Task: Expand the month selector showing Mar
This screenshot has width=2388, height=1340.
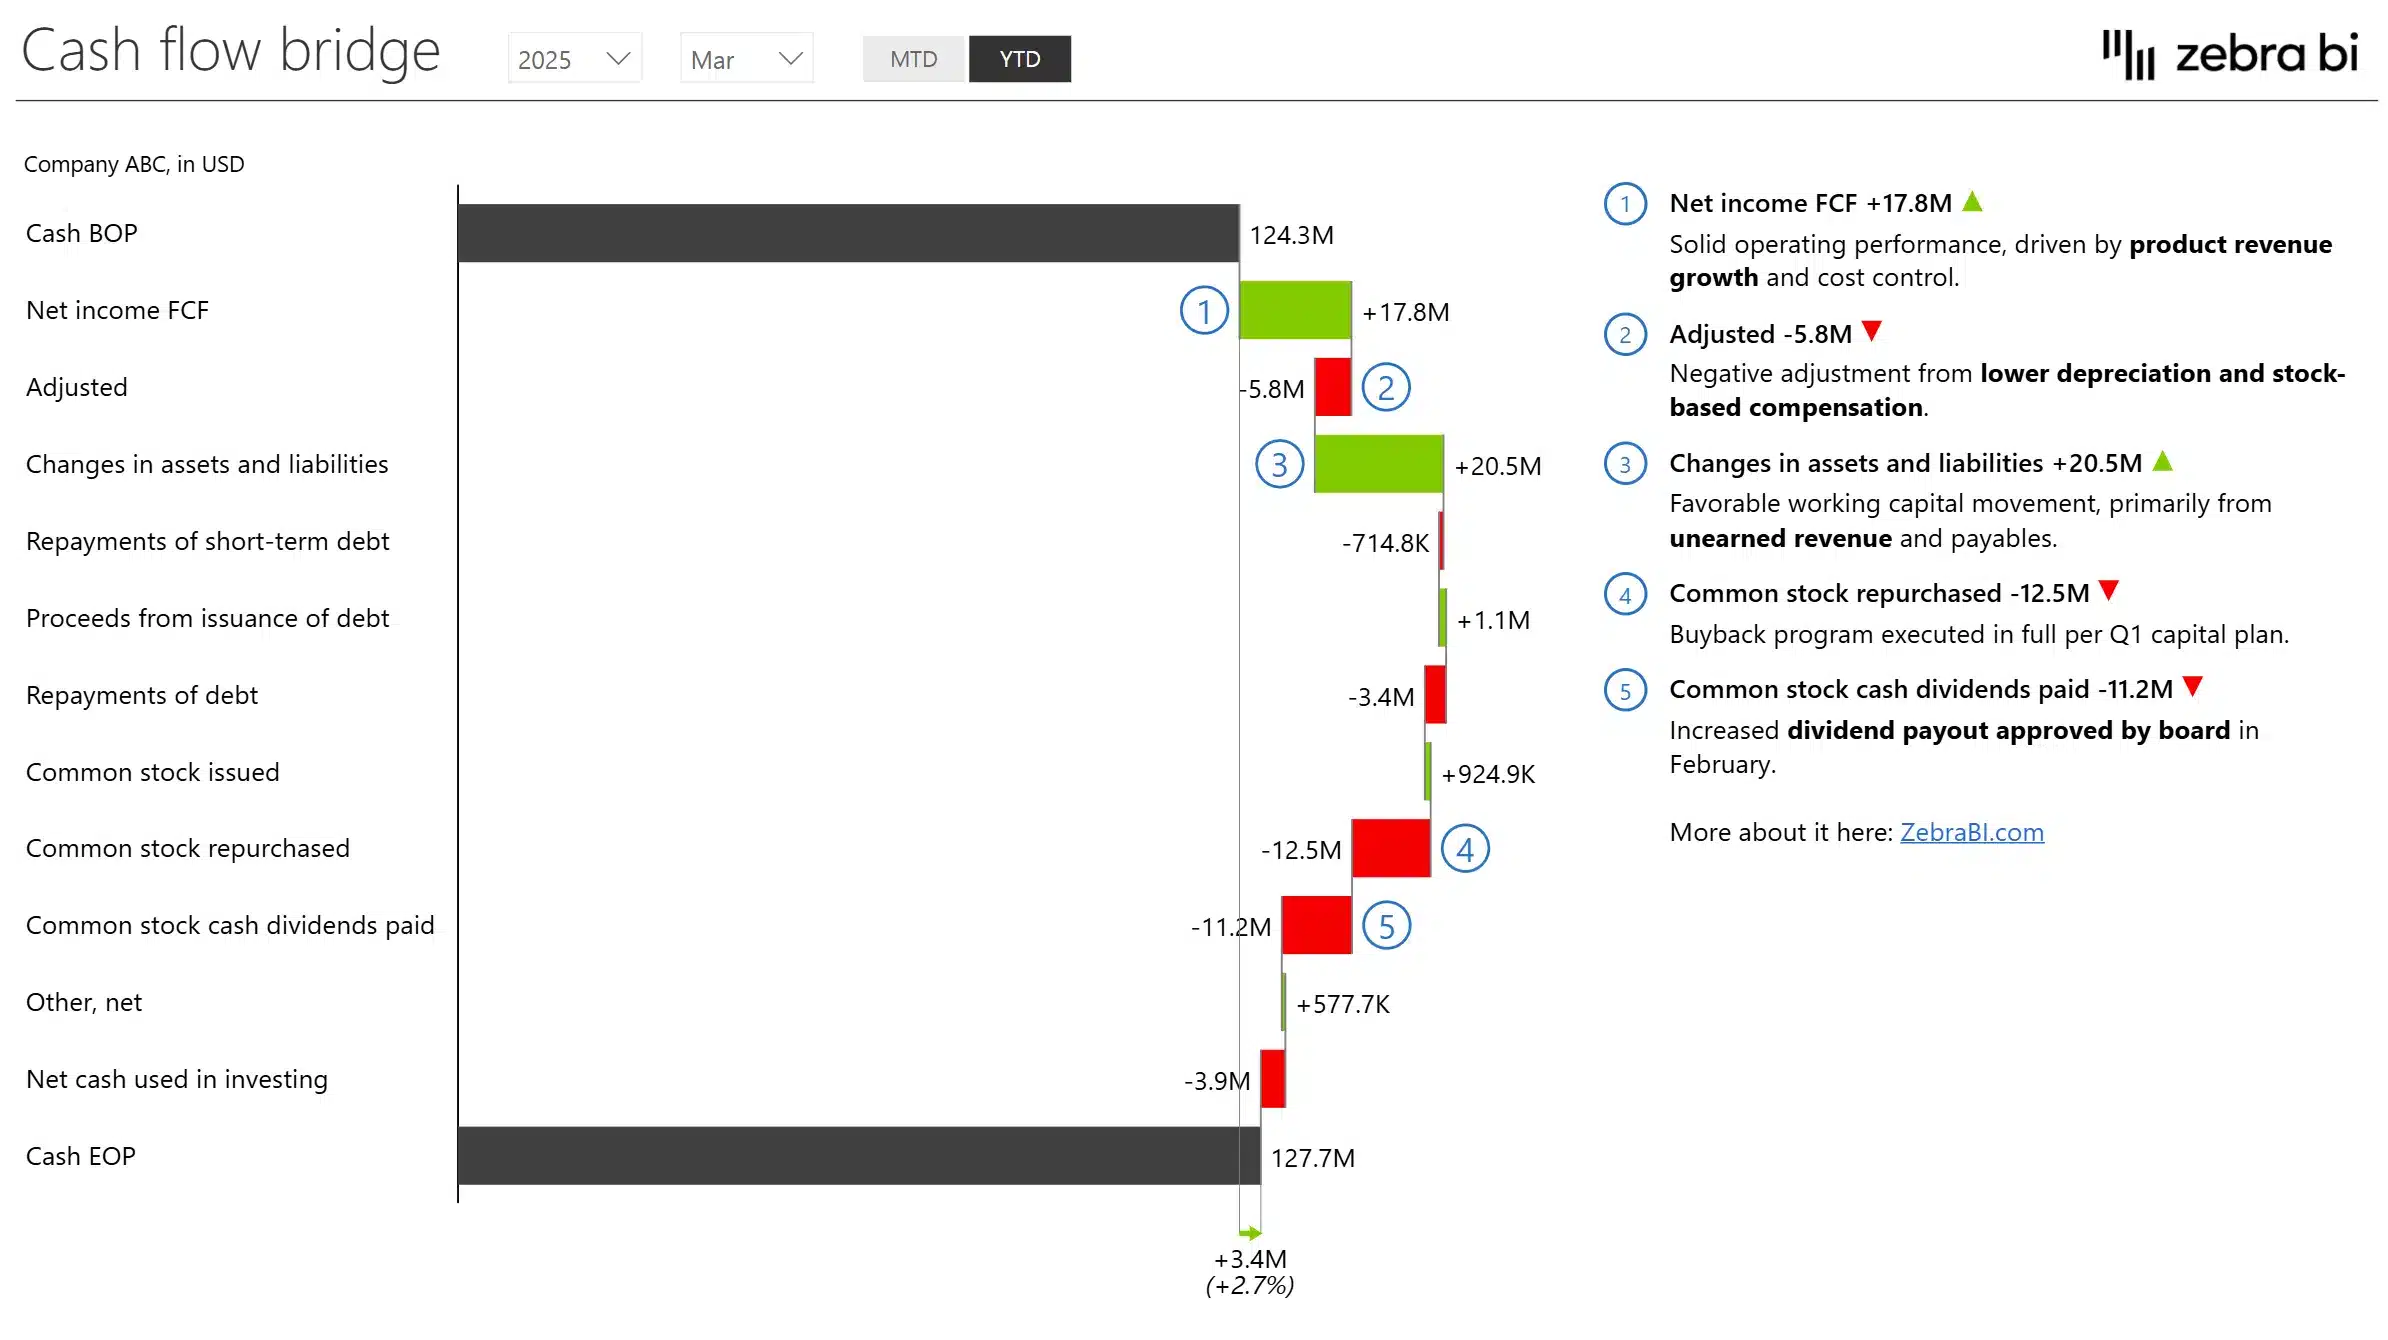Action: (x=745, y=59)
